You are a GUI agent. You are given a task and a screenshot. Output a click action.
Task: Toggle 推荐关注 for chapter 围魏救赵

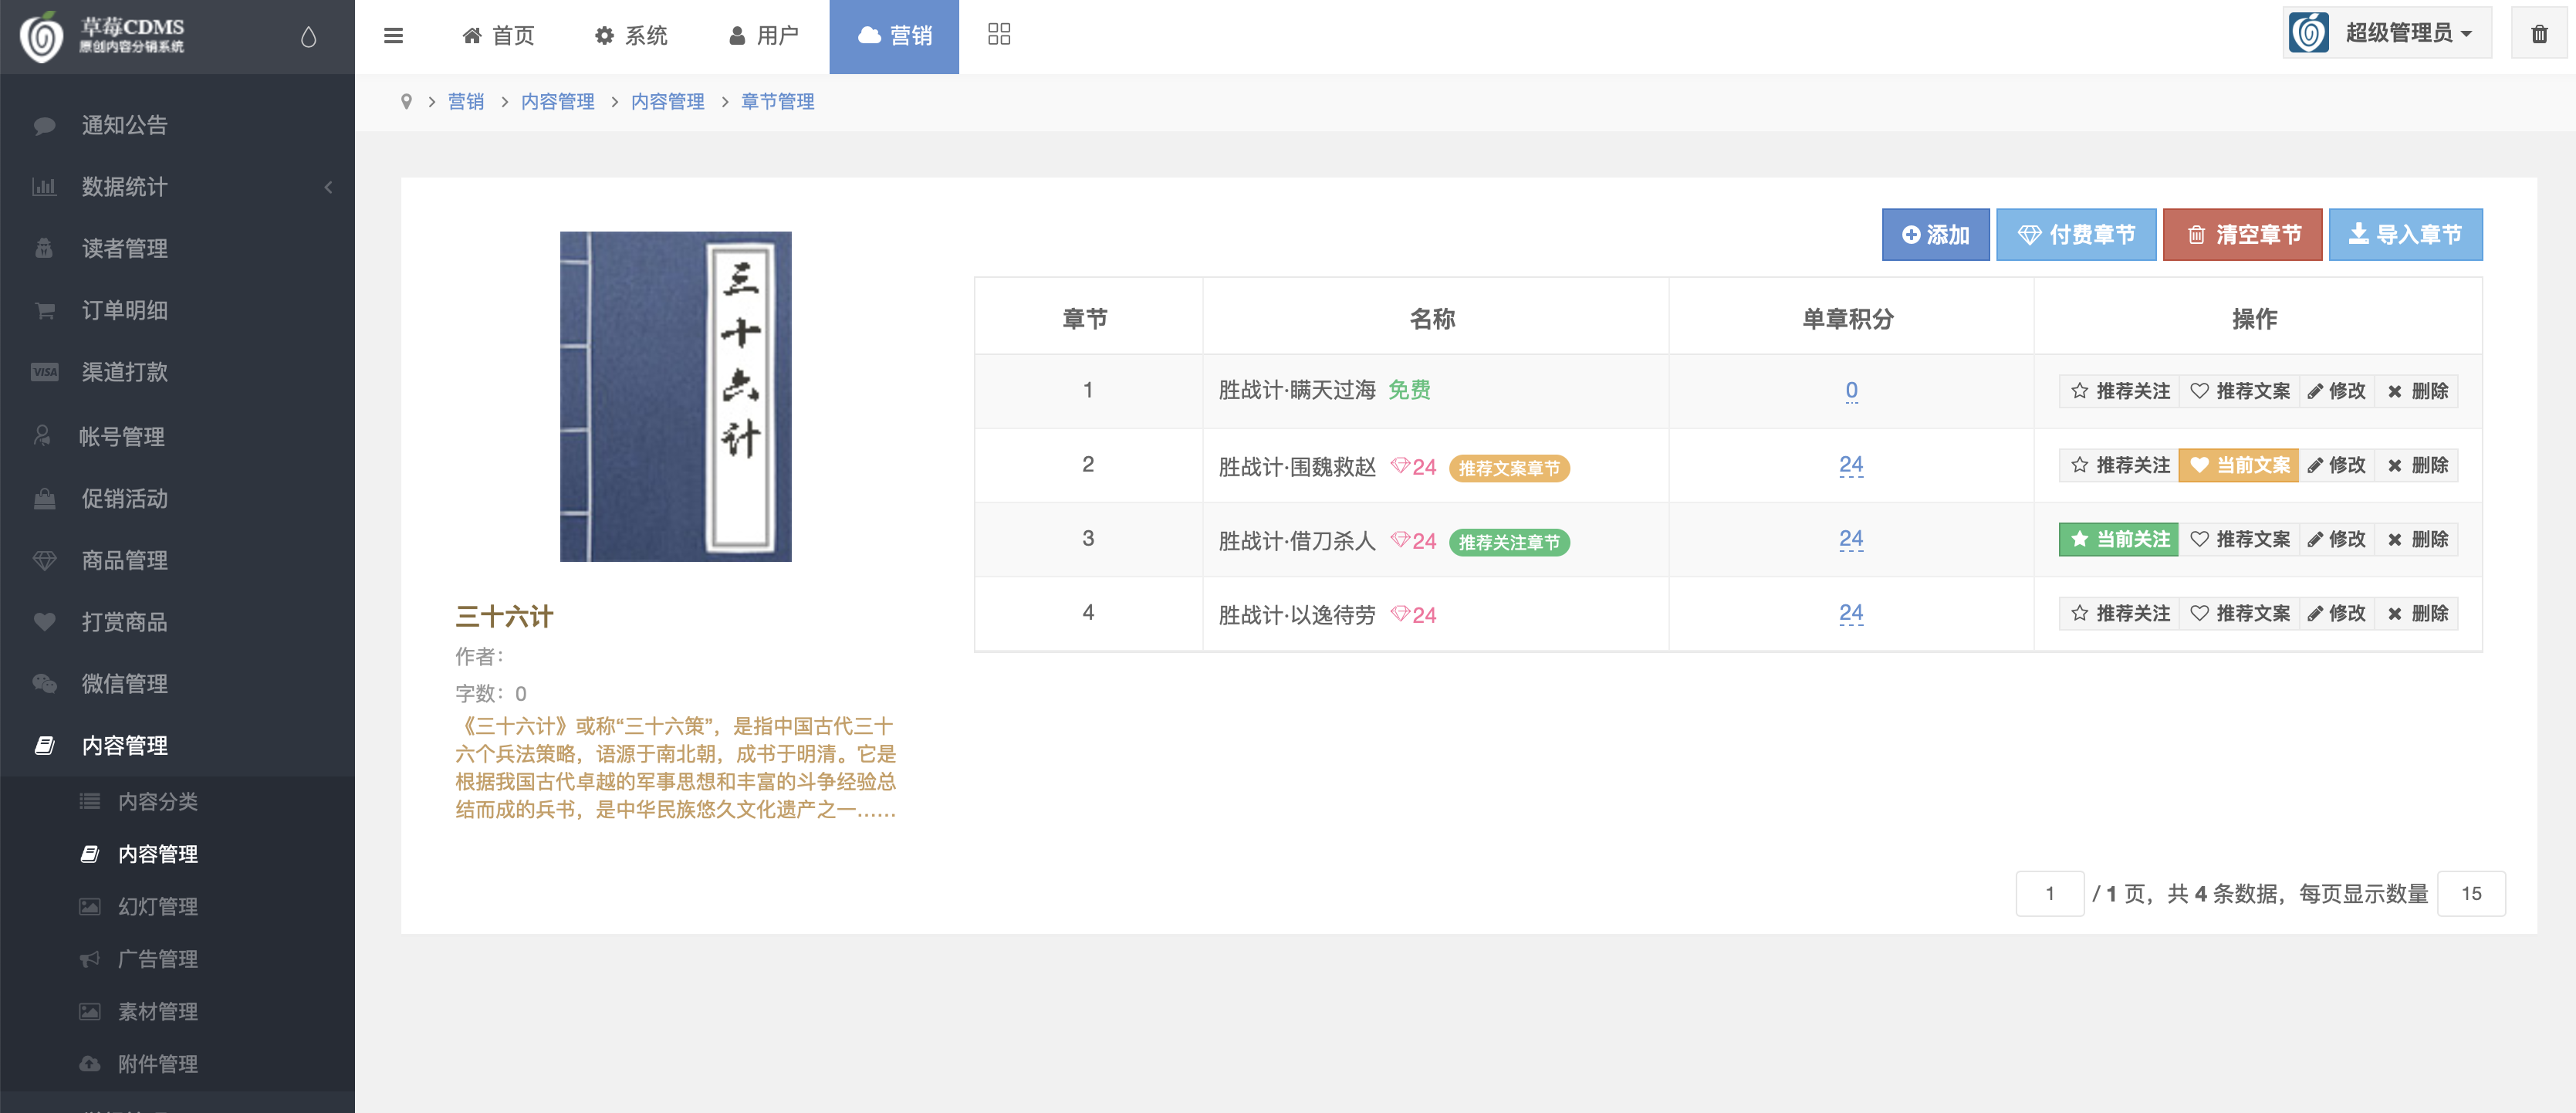pyautogui.click(x=2119, y=465)
